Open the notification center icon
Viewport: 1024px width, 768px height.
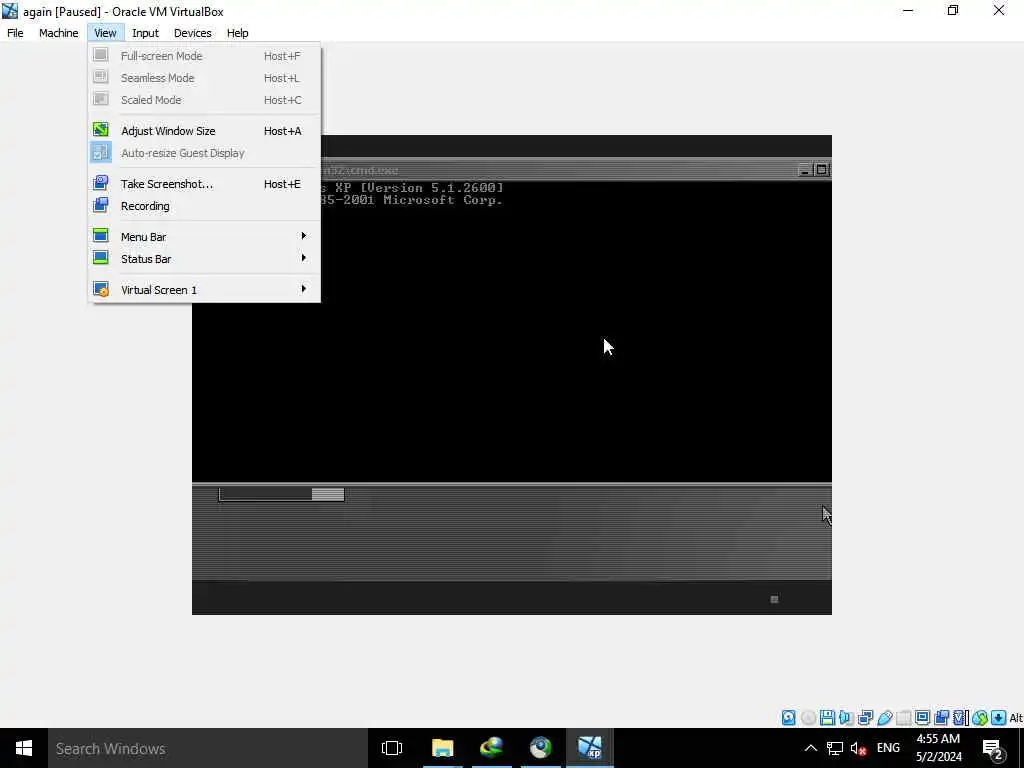coord(992,749)
